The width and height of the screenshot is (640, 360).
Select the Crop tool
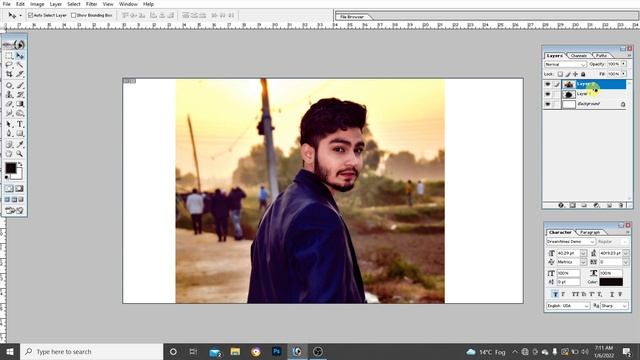[x=9, y=74]
